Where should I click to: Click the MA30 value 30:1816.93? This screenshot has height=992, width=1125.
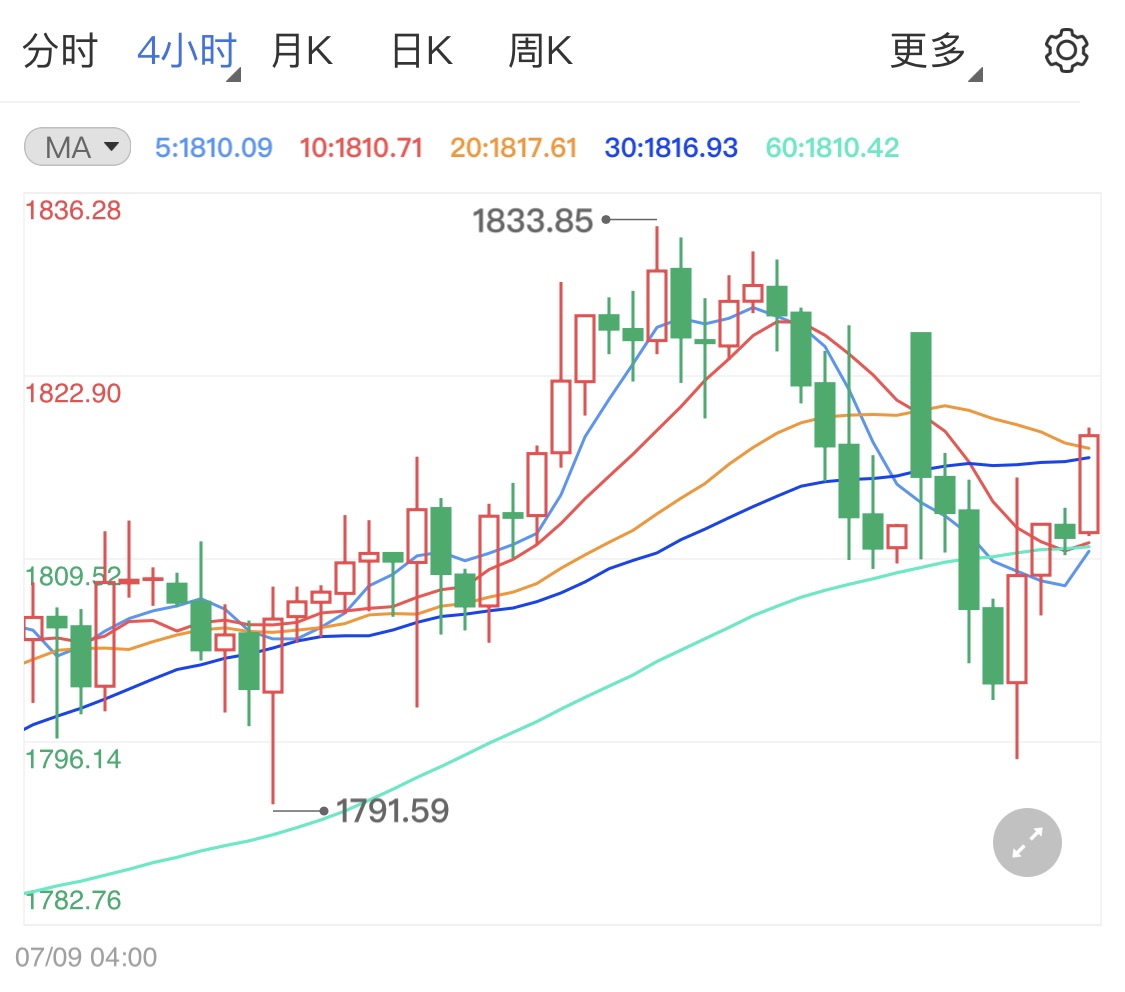click(671, 148)
